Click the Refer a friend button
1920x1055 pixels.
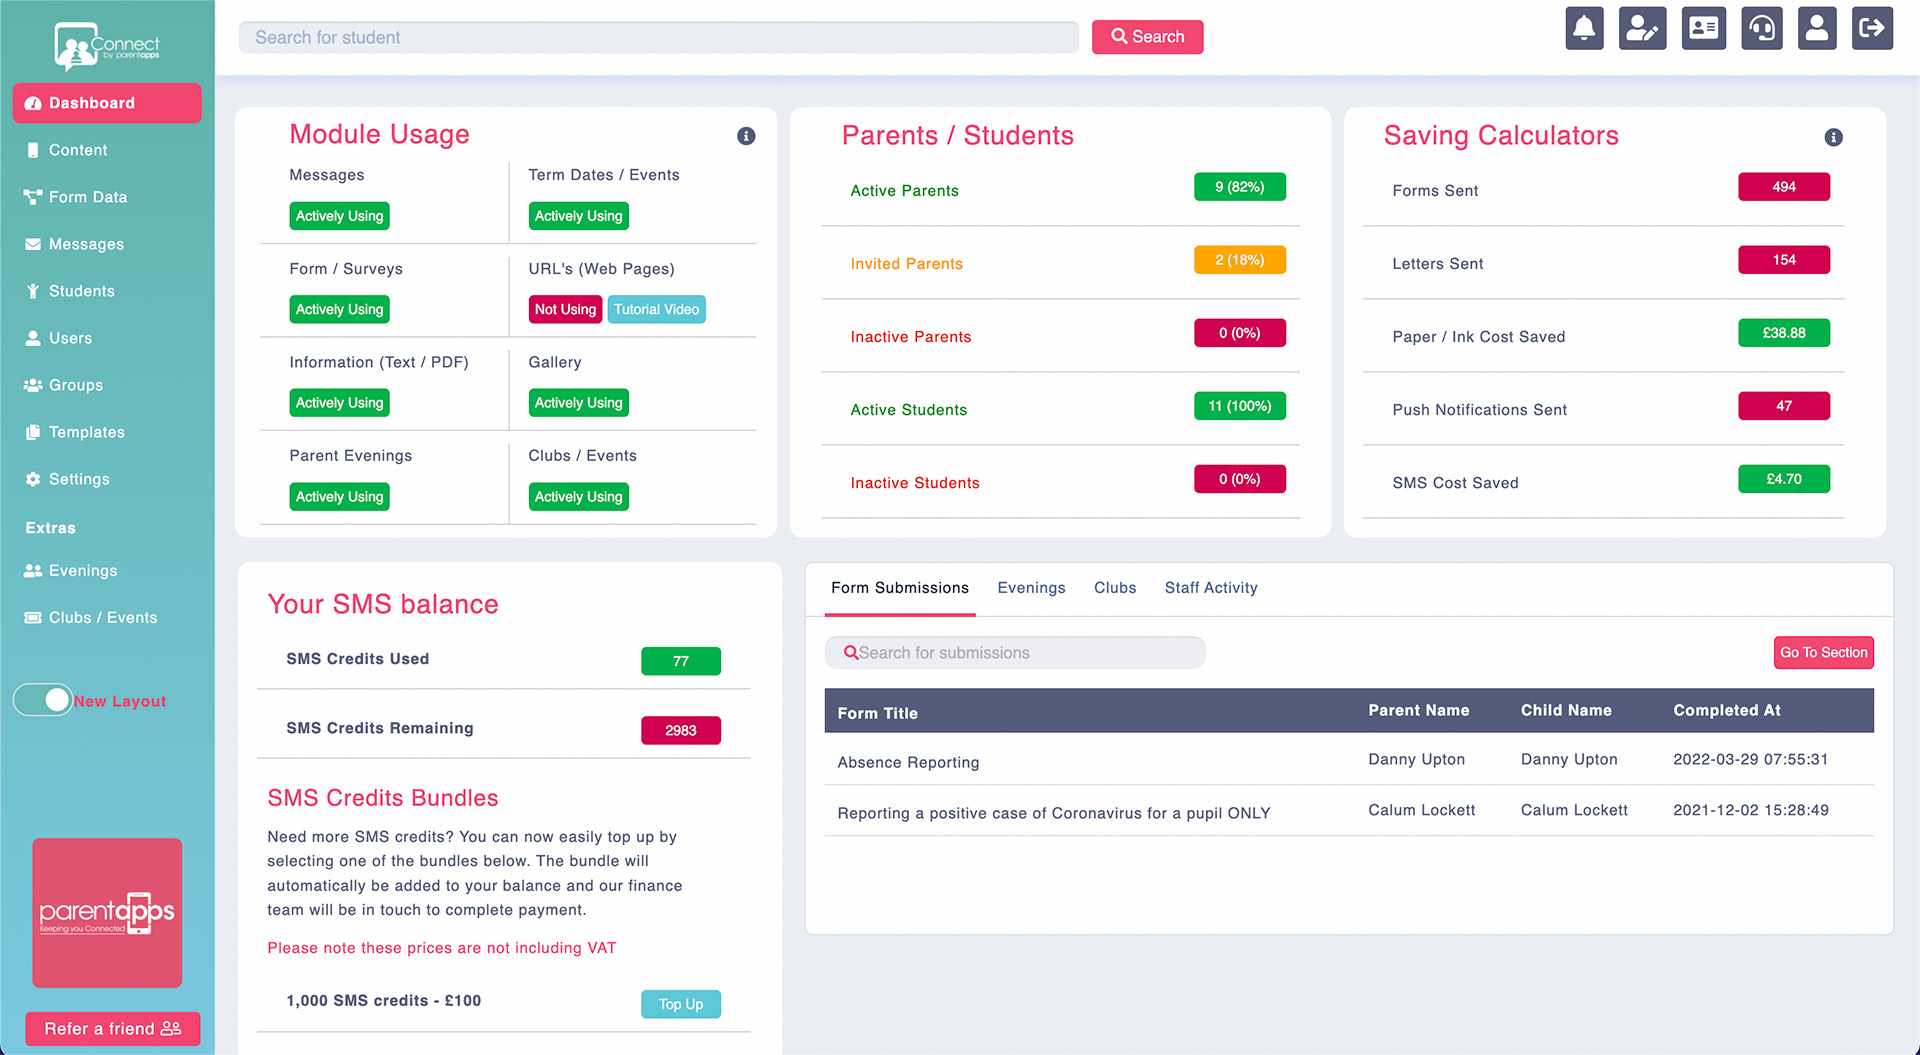click(113, 1029)
